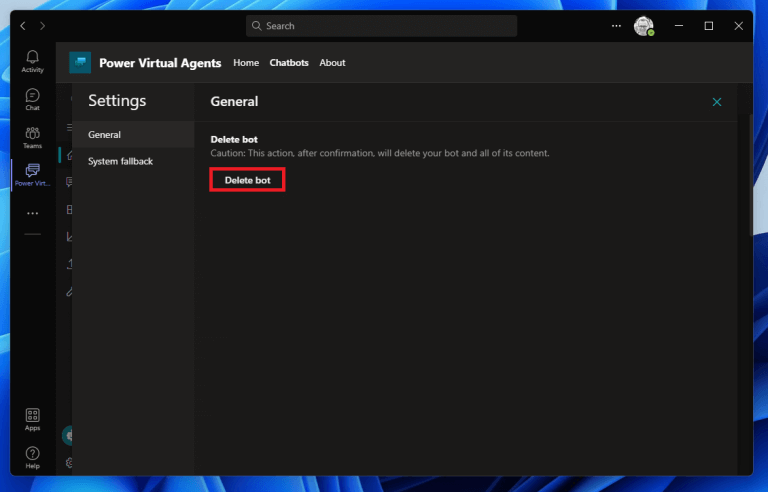Open the Teams icon in sidebar
Image resolution: width=768 pixels, height=492 pixels.
[32, 138]
